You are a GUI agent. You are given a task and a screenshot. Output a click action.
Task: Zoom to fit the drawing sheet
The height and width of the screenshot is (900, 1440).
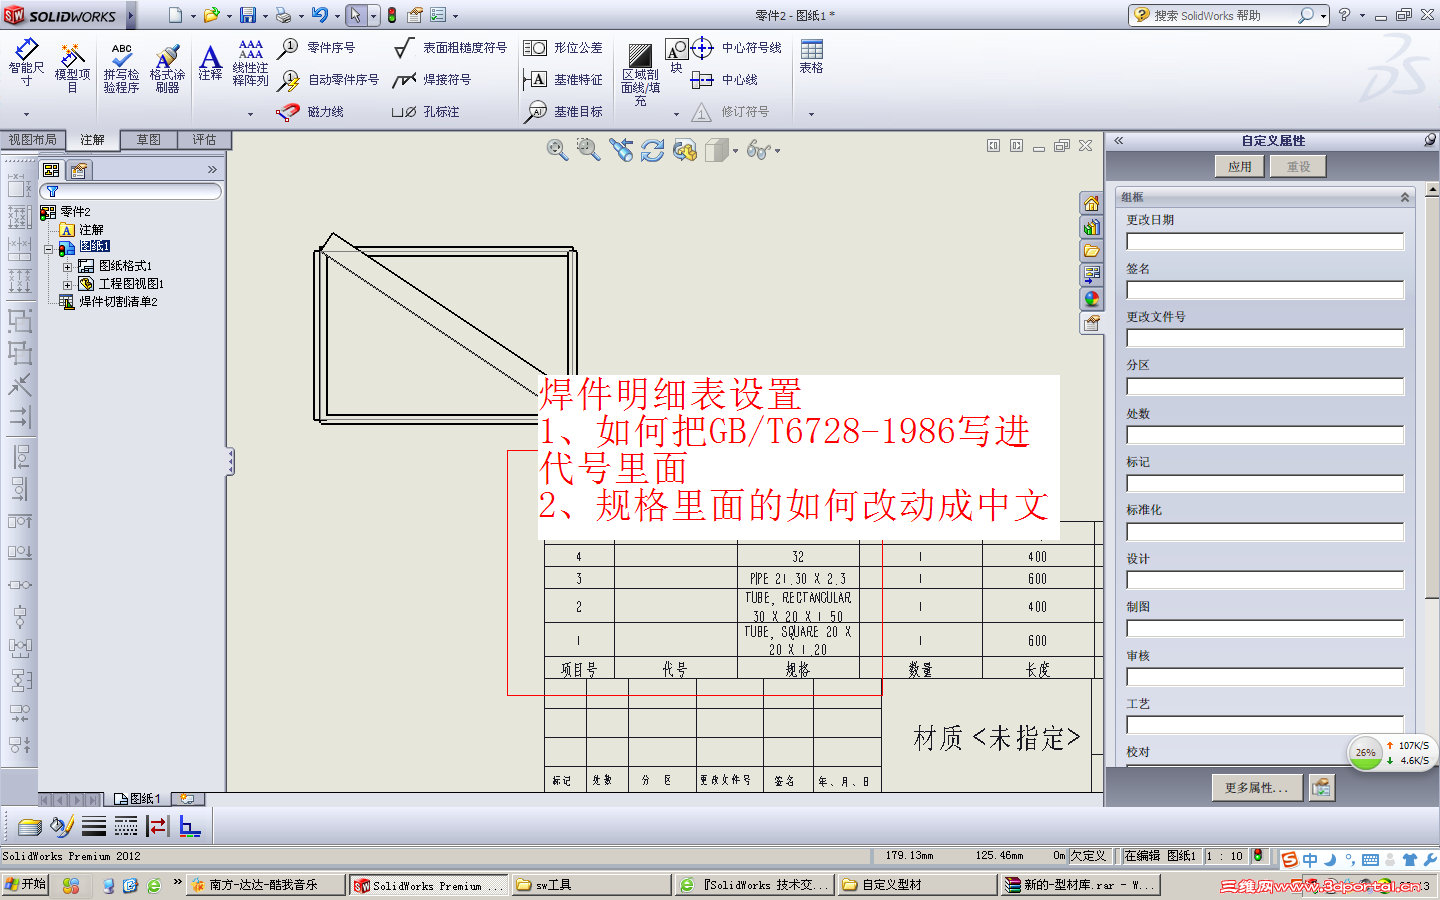point(557,150)
